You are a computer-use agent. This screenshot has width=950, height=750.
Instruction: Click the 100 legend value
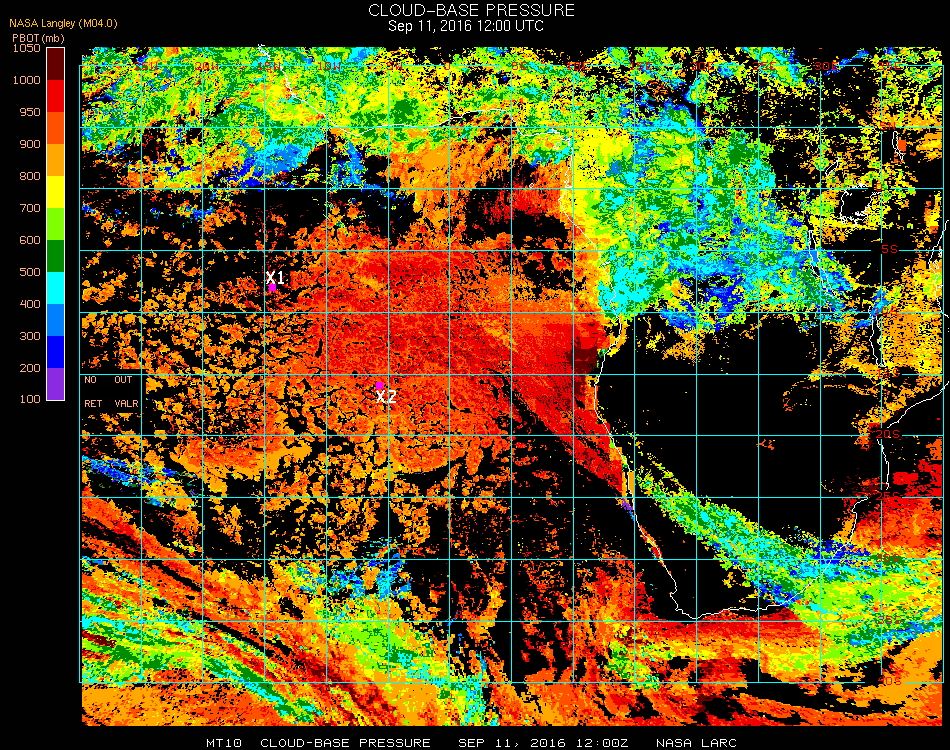[x=30, y=399]
